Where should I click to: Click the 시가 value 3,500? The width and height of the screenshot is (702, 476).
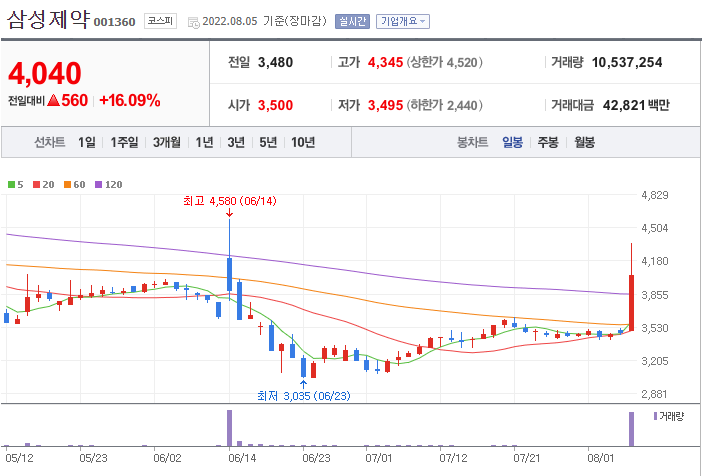[275, 105]
